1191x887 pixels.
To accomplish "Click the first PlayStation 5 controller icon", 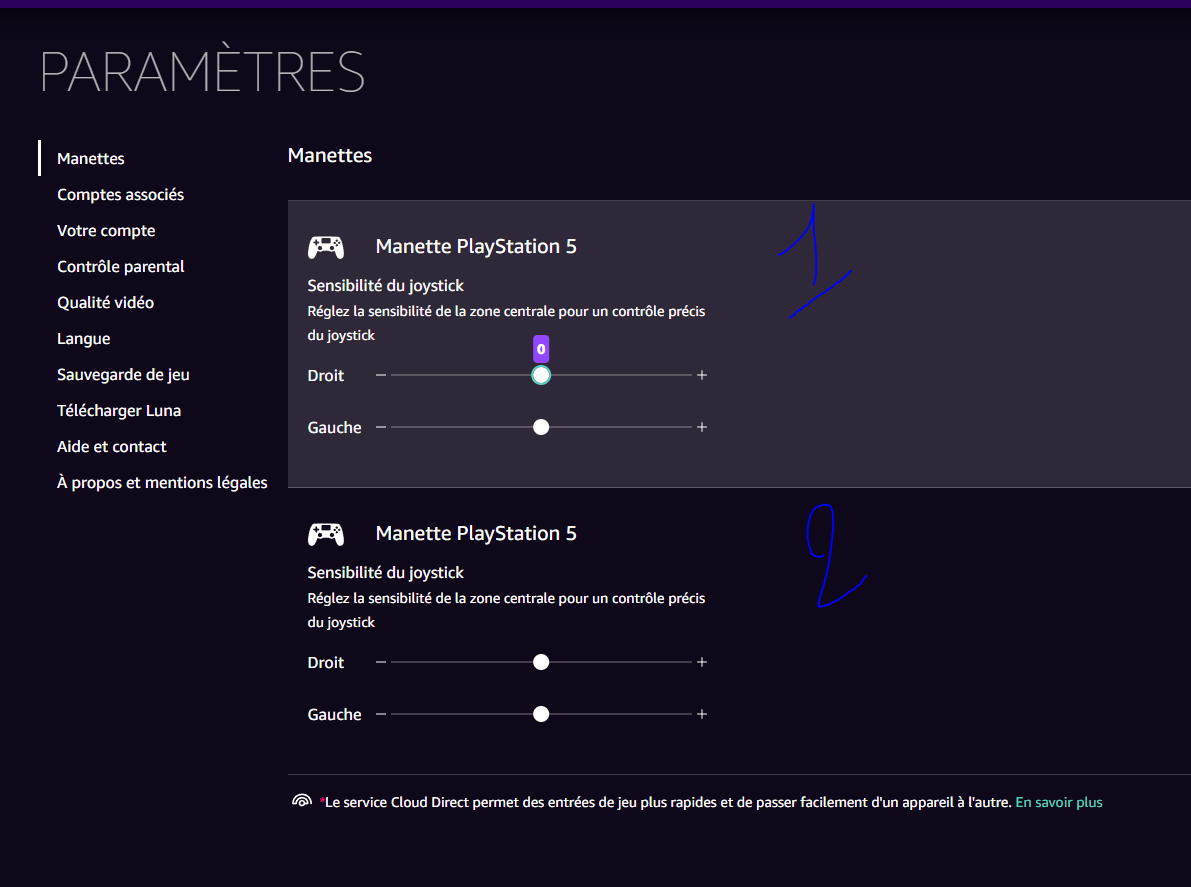I will (x=325, y=247).
